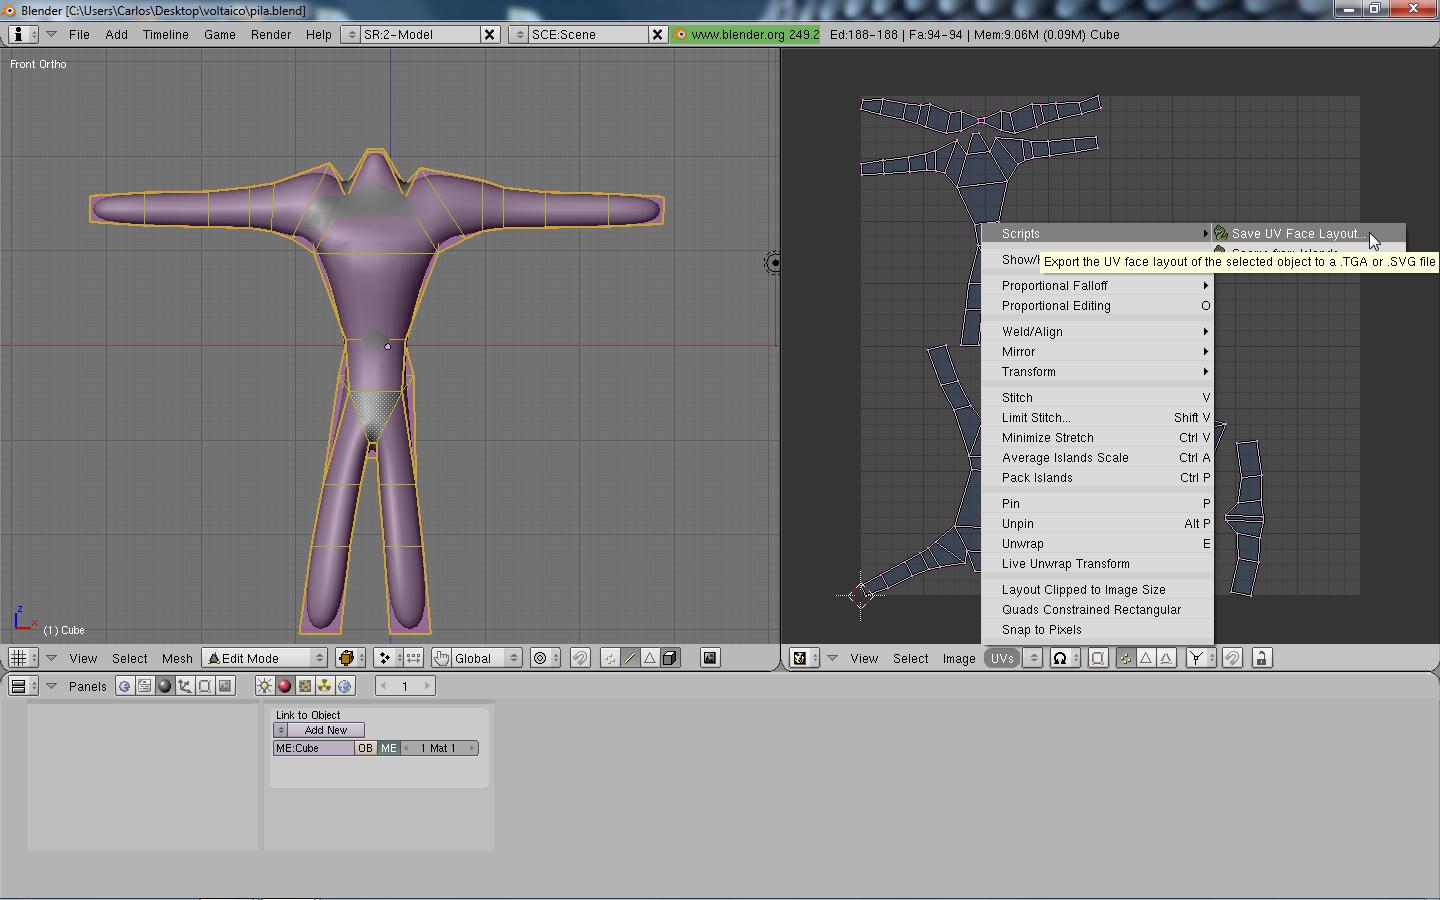Open the Weld/Align submenu
The width and height of the screenshot is (1440, 900).
(1097, 332)
